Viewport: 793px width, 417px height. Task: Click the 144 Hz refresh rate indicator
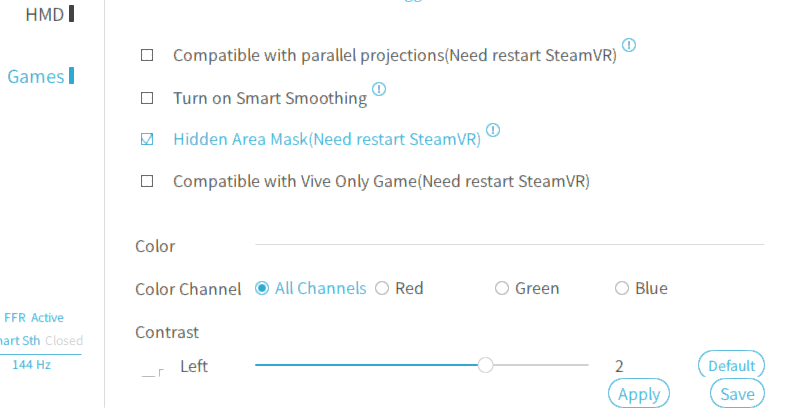click(x=31, y=364)
